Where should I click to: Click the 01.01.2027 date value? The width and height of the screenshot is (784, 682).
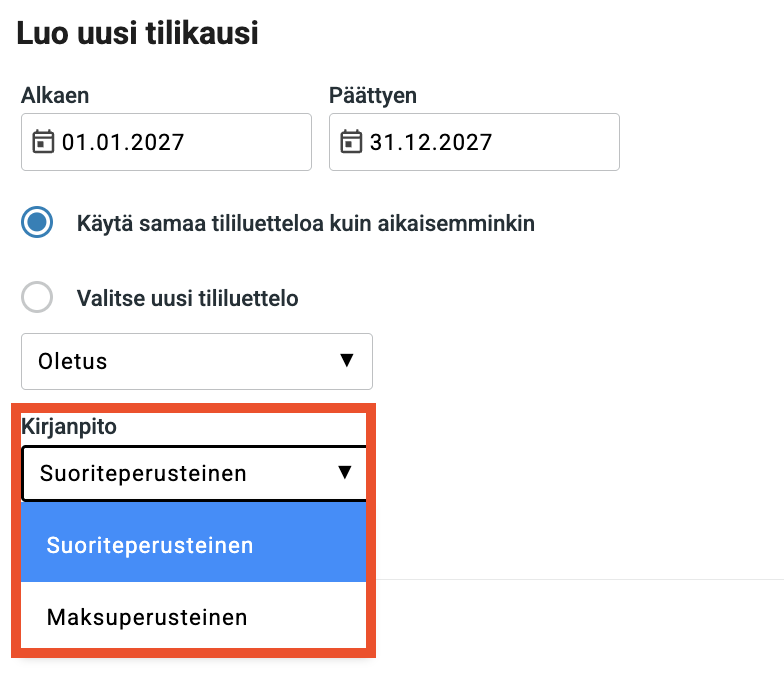click(123, 141)
